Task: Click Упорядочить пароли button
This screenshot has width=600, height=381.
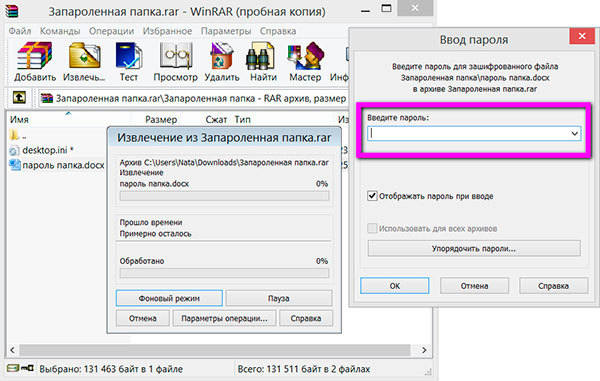Action: point(474,249)
